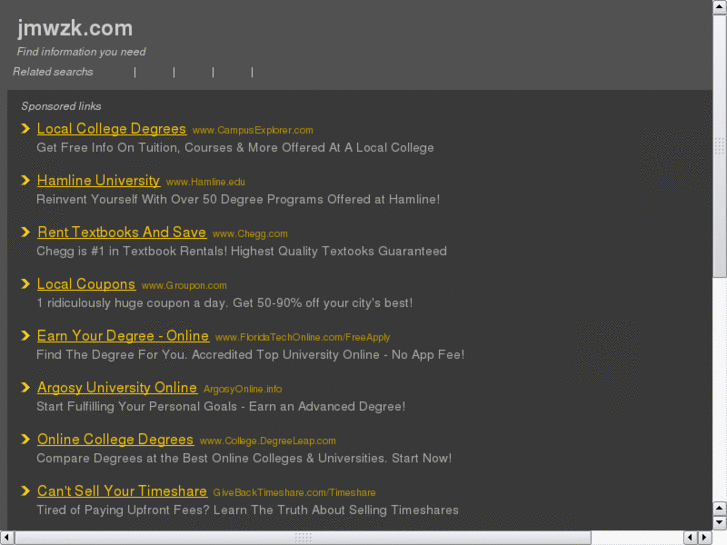Click the Get Free Info On Tuition description
Screen dimensions: 727x545
coord(235,147)
